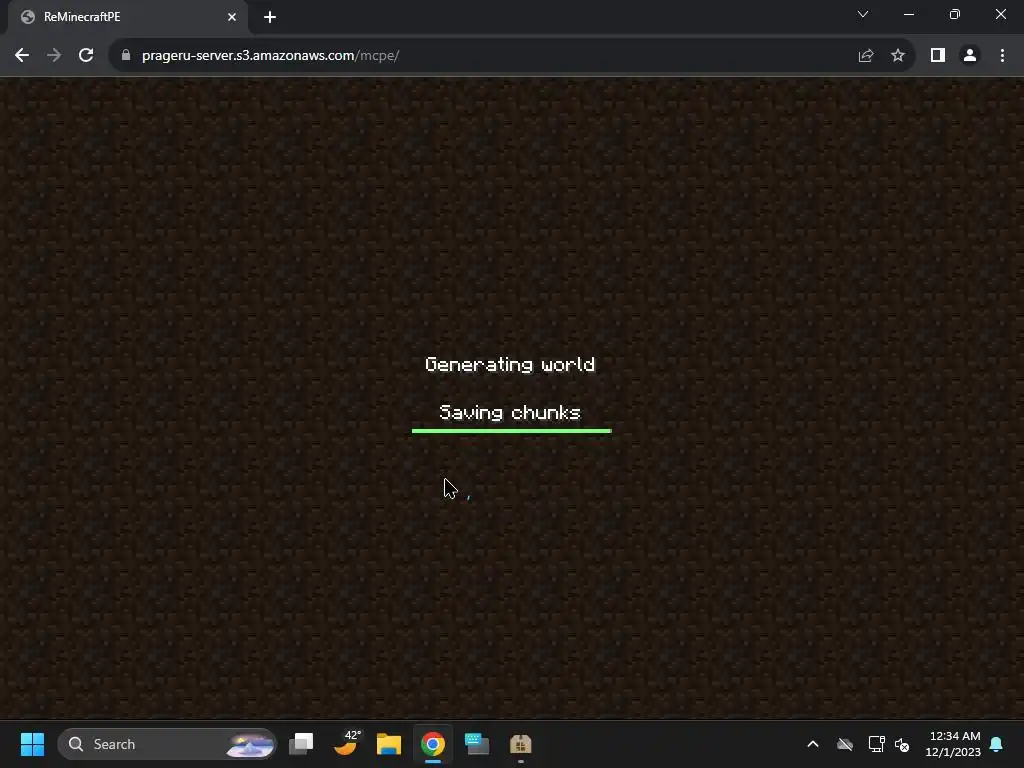
Task: View site information via lock icon
Action: 126,56
